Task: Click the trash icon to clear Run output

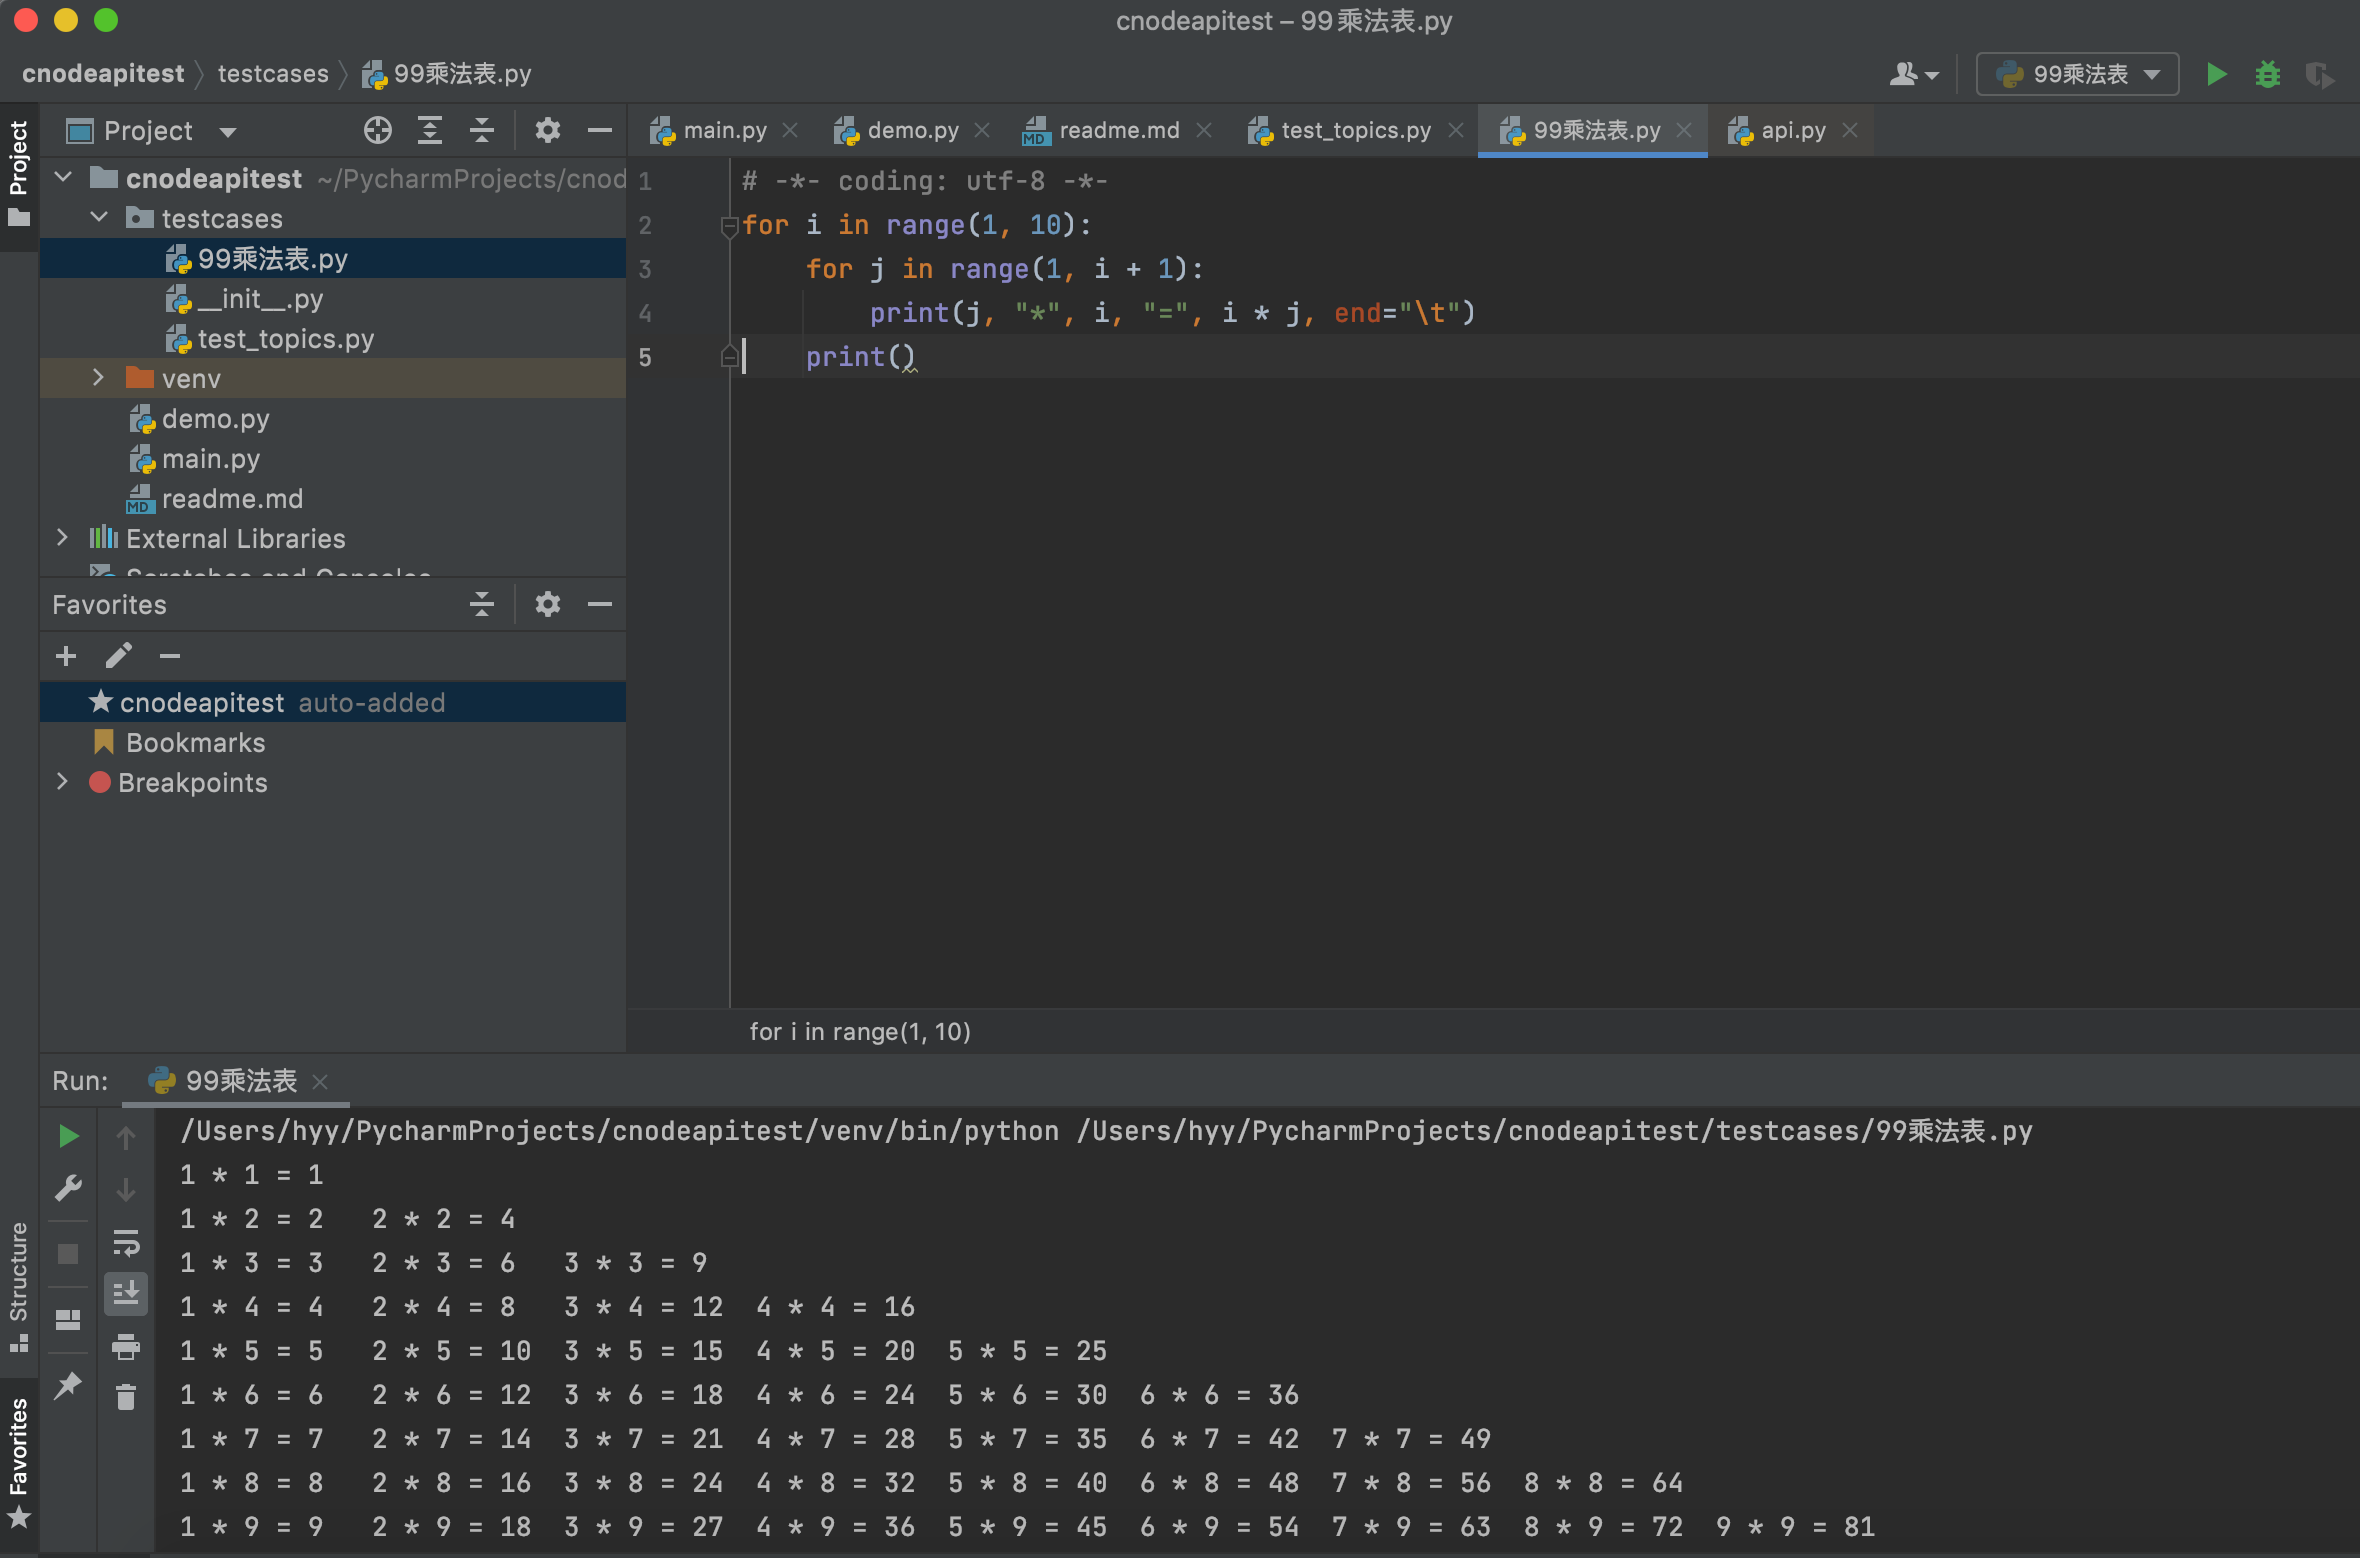Action: 126,1397
